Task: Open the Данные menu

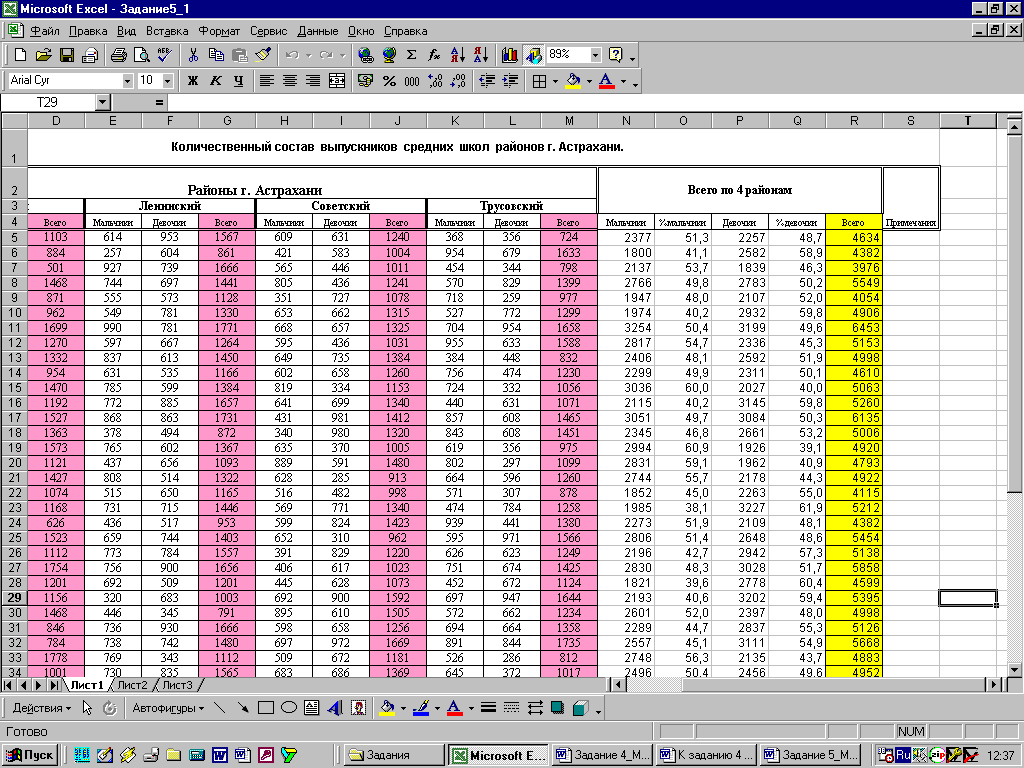Action: tap(318, 31)
